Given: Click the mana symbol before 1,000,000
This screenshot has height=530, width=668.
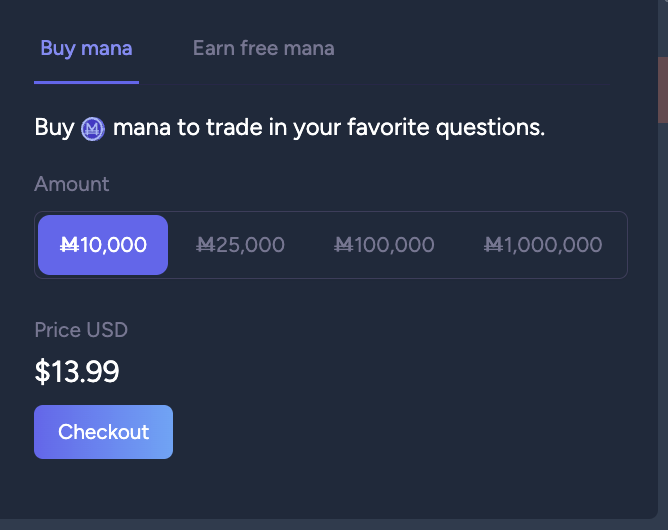Looking at the screenshot, I should tap(494, 245).
